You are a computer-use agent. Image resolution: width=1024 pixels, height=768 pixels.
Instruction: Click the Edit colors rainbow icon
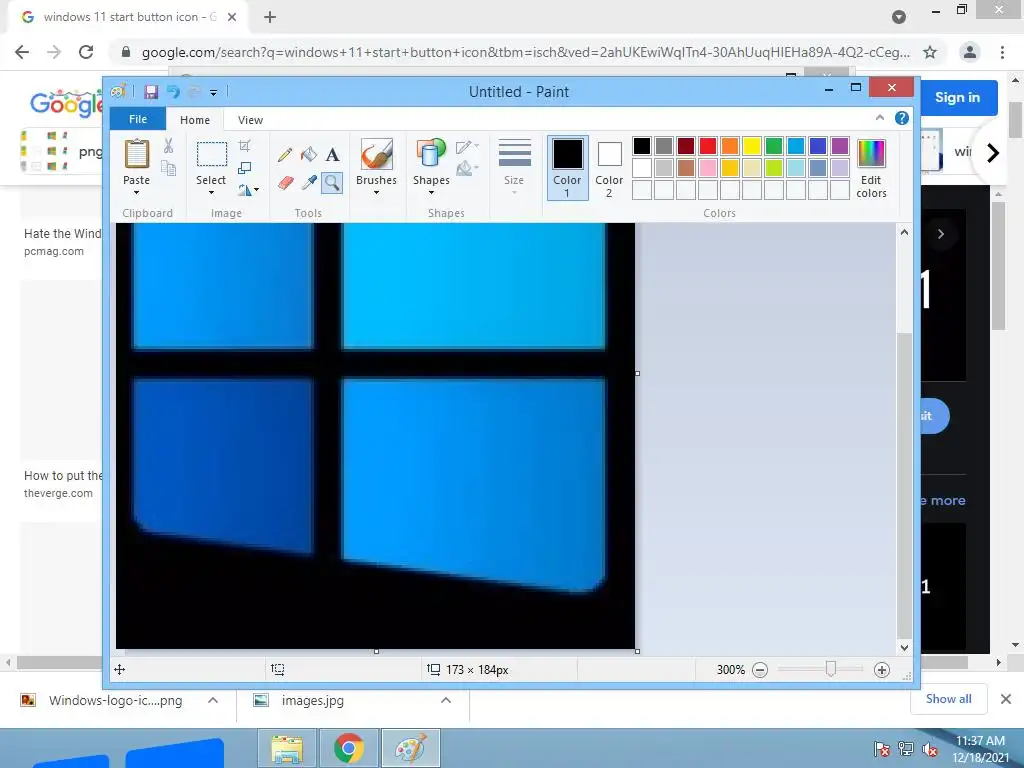pyautogui.click(x=871, y=154)
